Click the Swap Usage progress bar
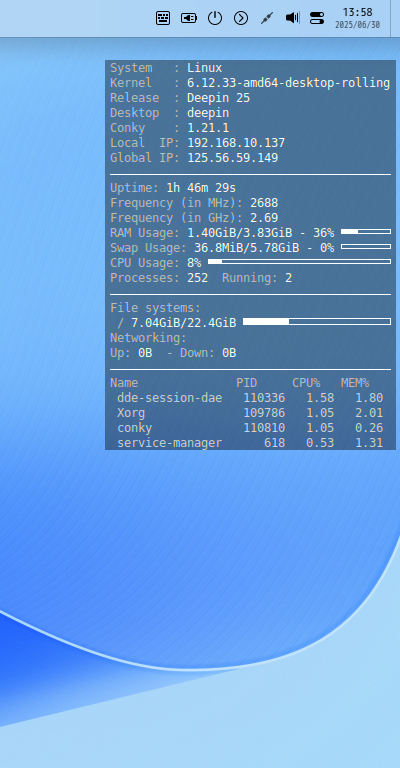 [x=366, y=246]
